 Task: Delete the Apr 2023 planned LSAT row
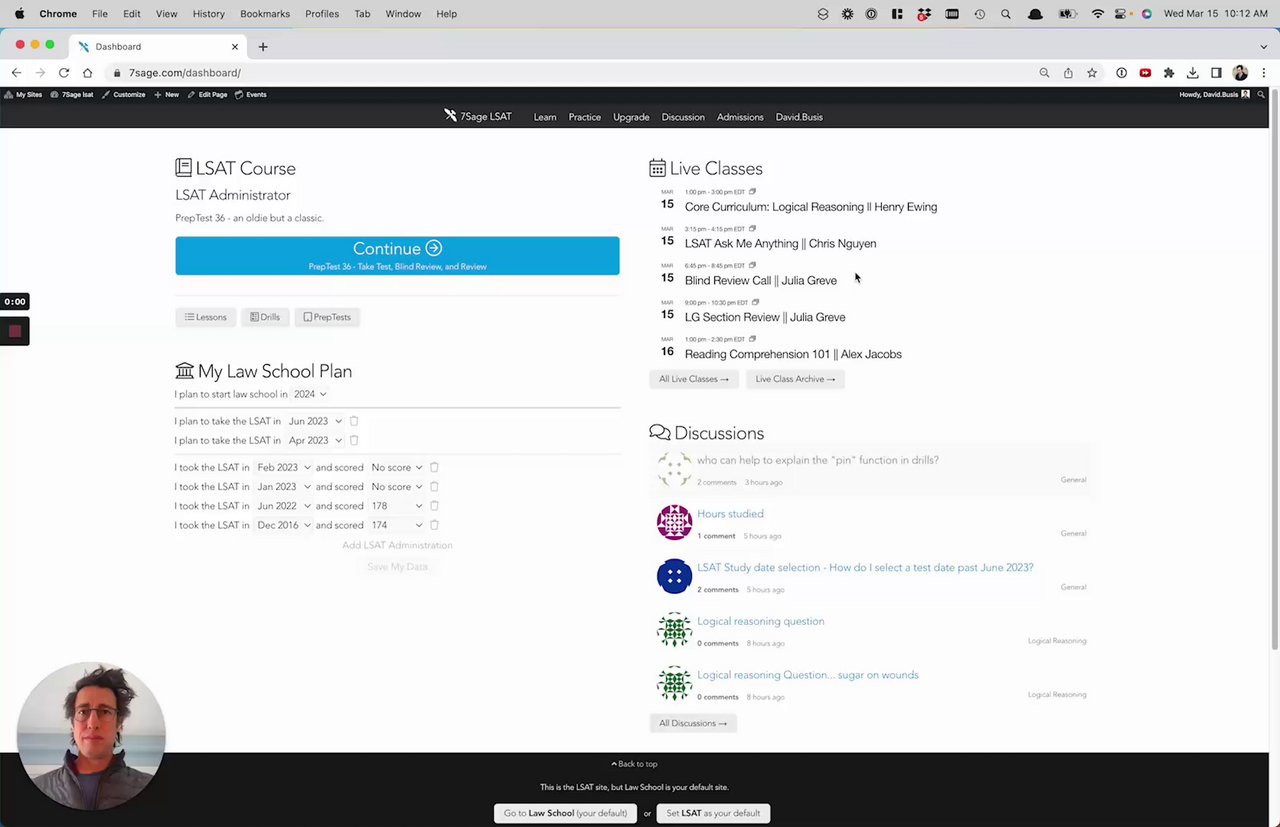pyautogui.click(x=354, y=440)
